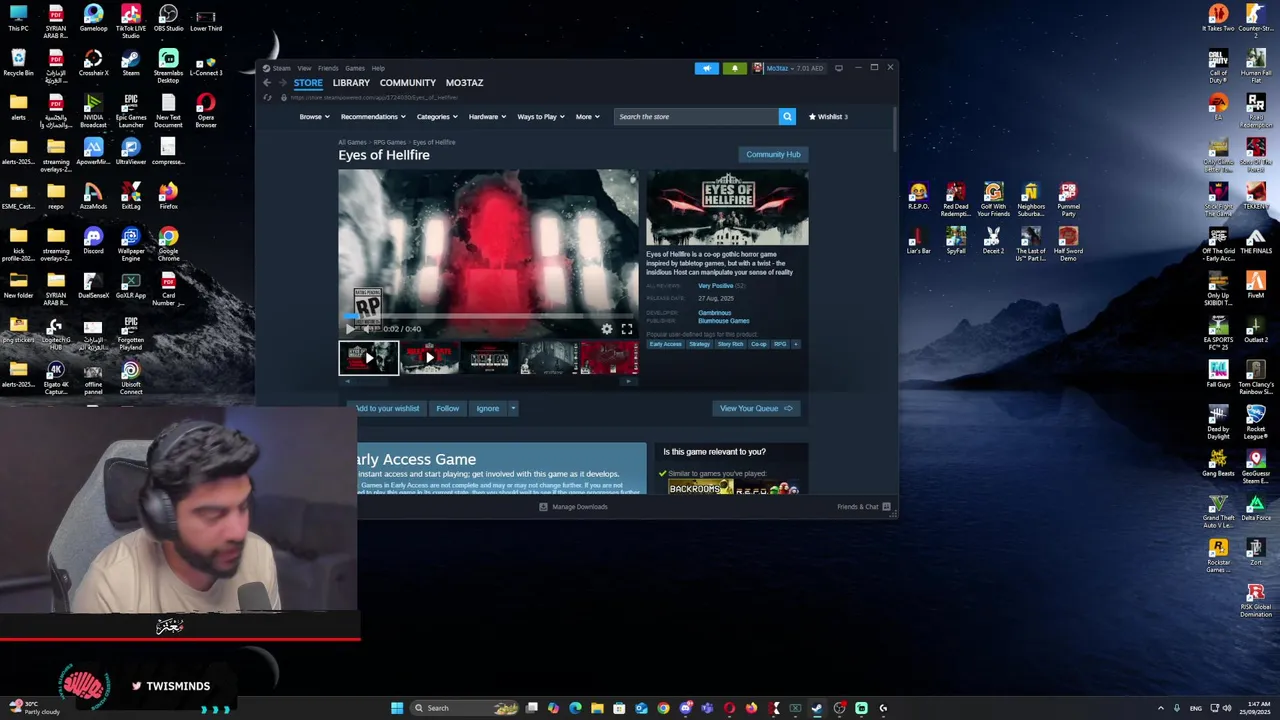Viewport: 1280px width, 720px height.
Task: Select the Epic Games Launcher icon
Action: pyautogui.click(x=131, y=111)
